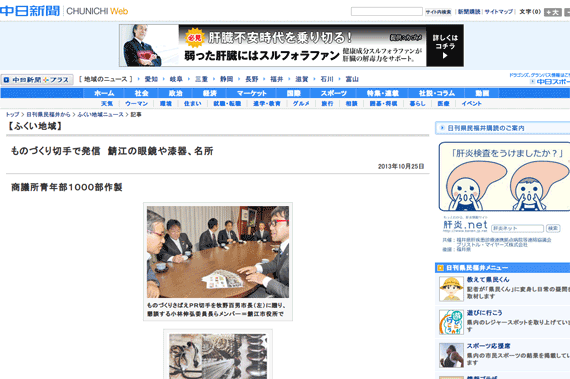Click the サイト内検索 search button
This screenshot has height=379, width=570.
tap(438, 12)
